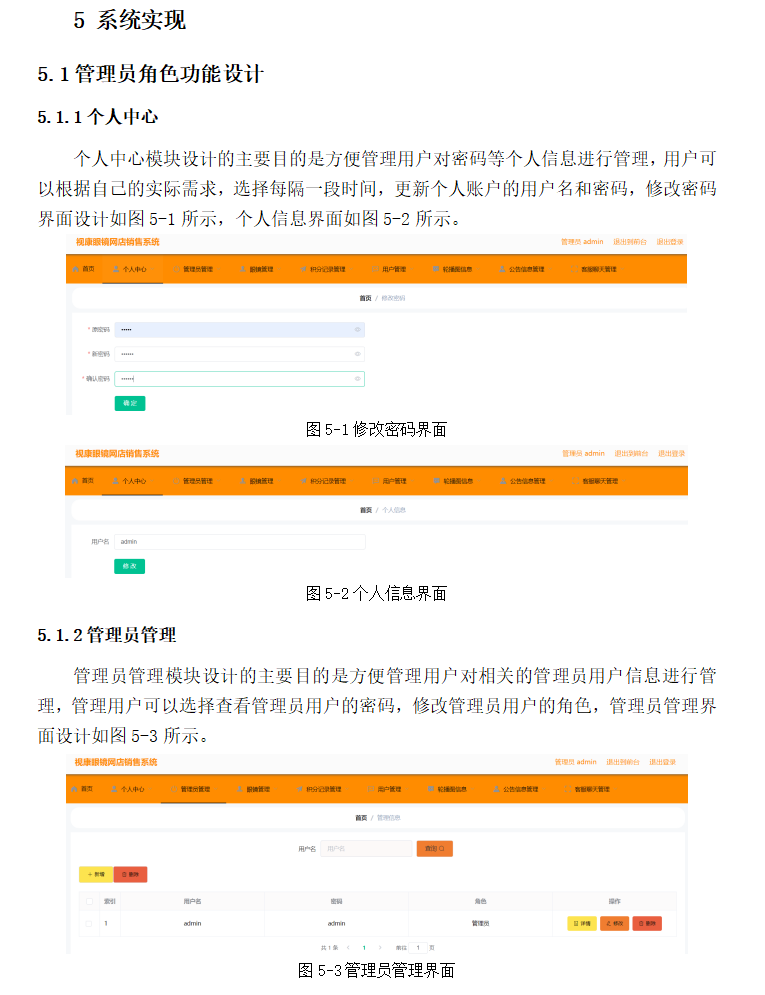Open 积分记录管理 menu in figure 5-2
The width and height of the screenshot is (765, 995).
(x=324, y=481)
